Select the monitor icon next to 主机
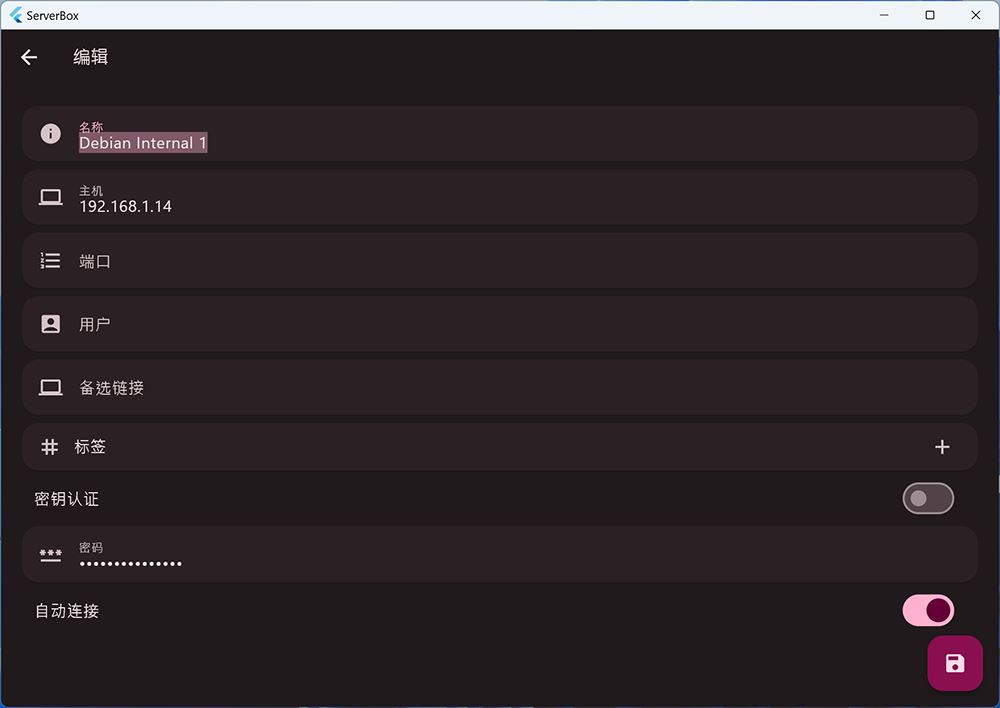The height and width of the screenshot is (708, 1000). [50, 196]
